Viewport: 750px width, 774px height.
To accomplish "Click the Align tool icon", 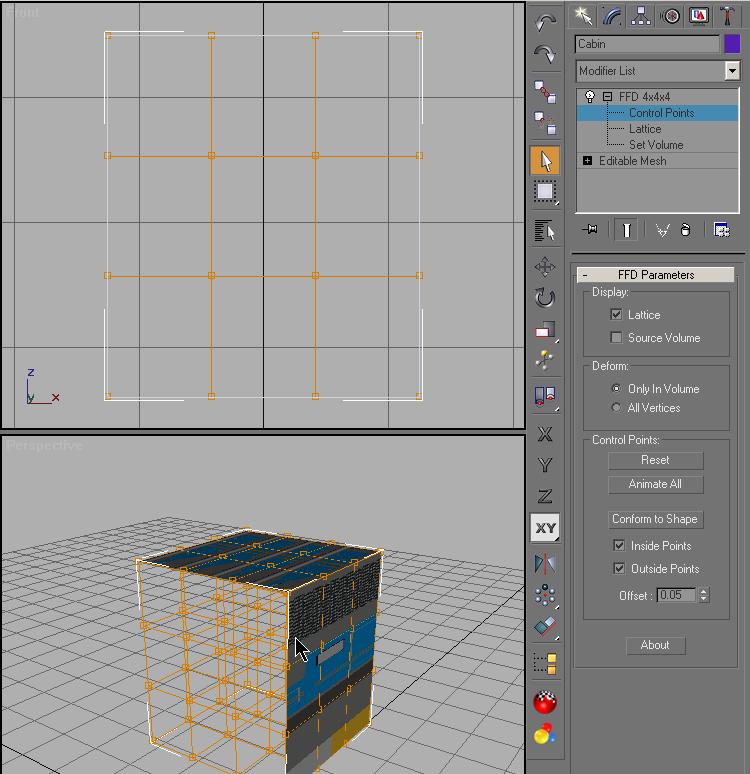I will tap(545, 627).
